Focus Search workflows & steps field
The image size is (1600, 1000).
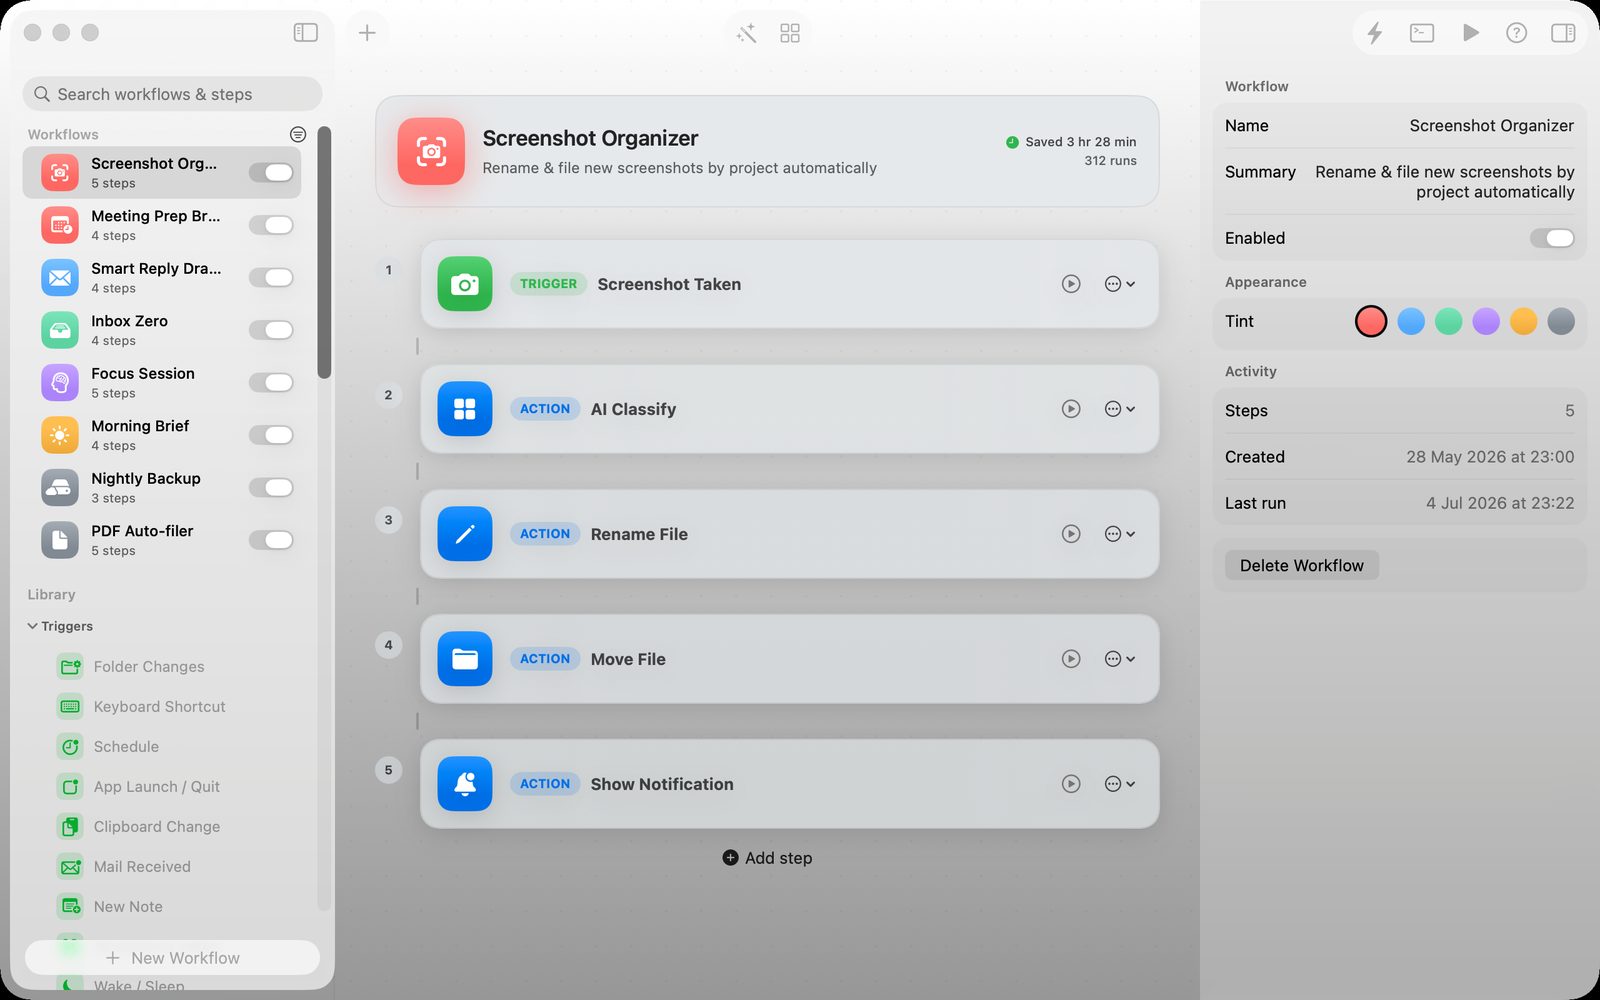click(x=172, y=94)
